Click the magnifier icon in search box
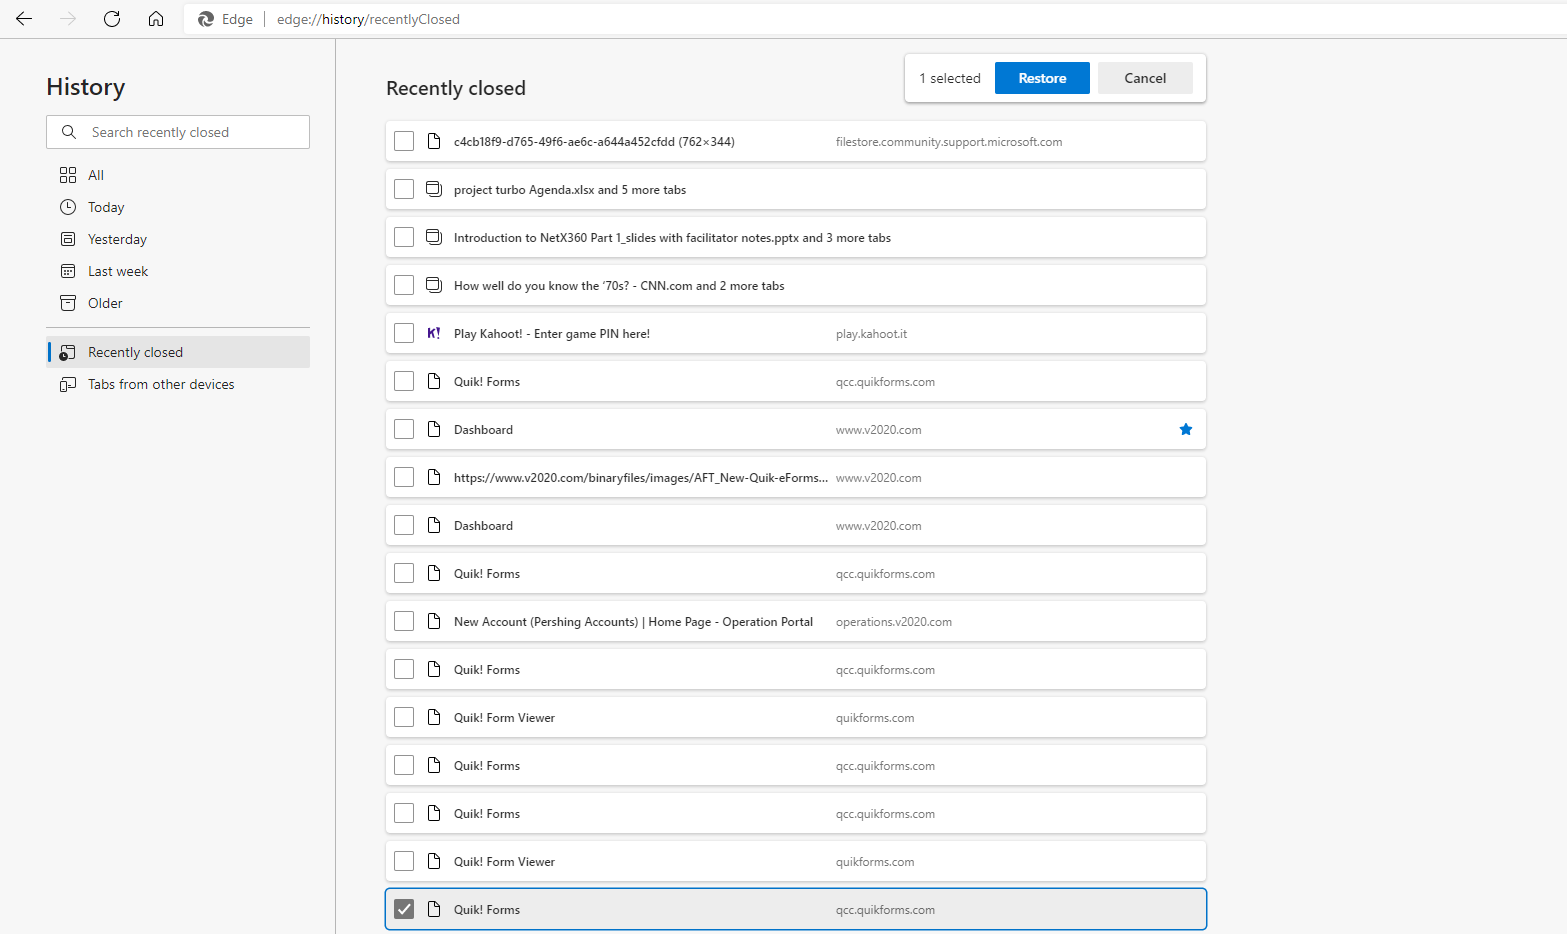 [x=69, y=132]
